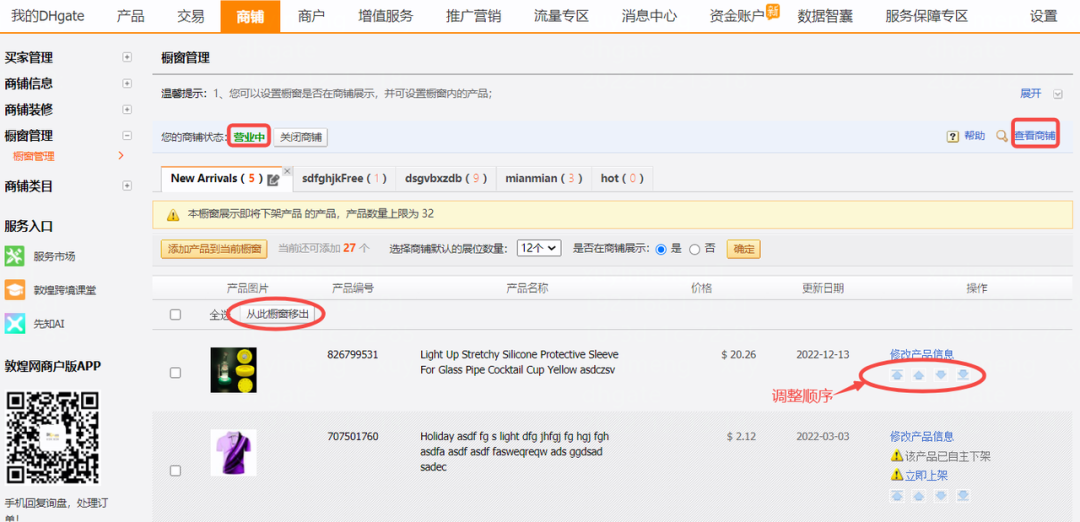Screen dimensions: 1080x522
Task: Click 修改产品信息 for product 707501760
Action: [x=922, y=436]
